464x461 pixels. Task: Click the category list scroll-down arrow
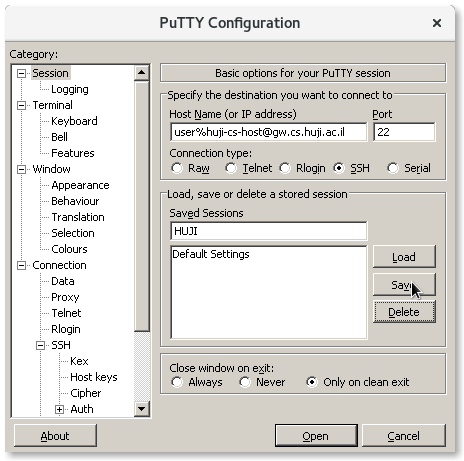[x=142, y=409]
